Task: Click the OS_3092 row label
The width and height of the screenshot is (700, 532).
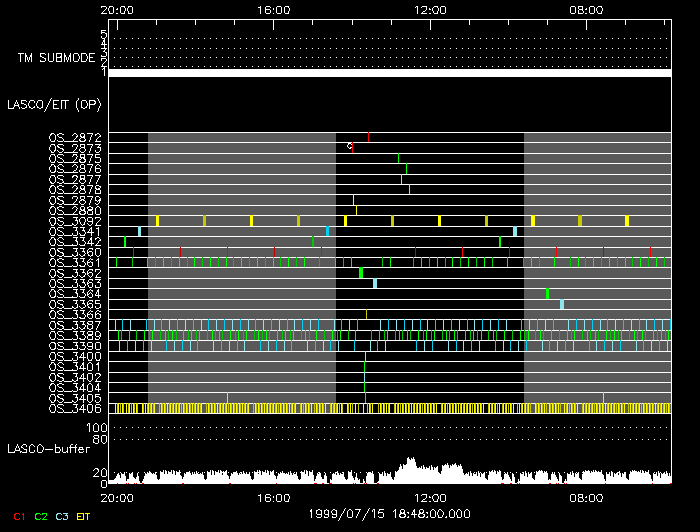Action: click(75, 221)
